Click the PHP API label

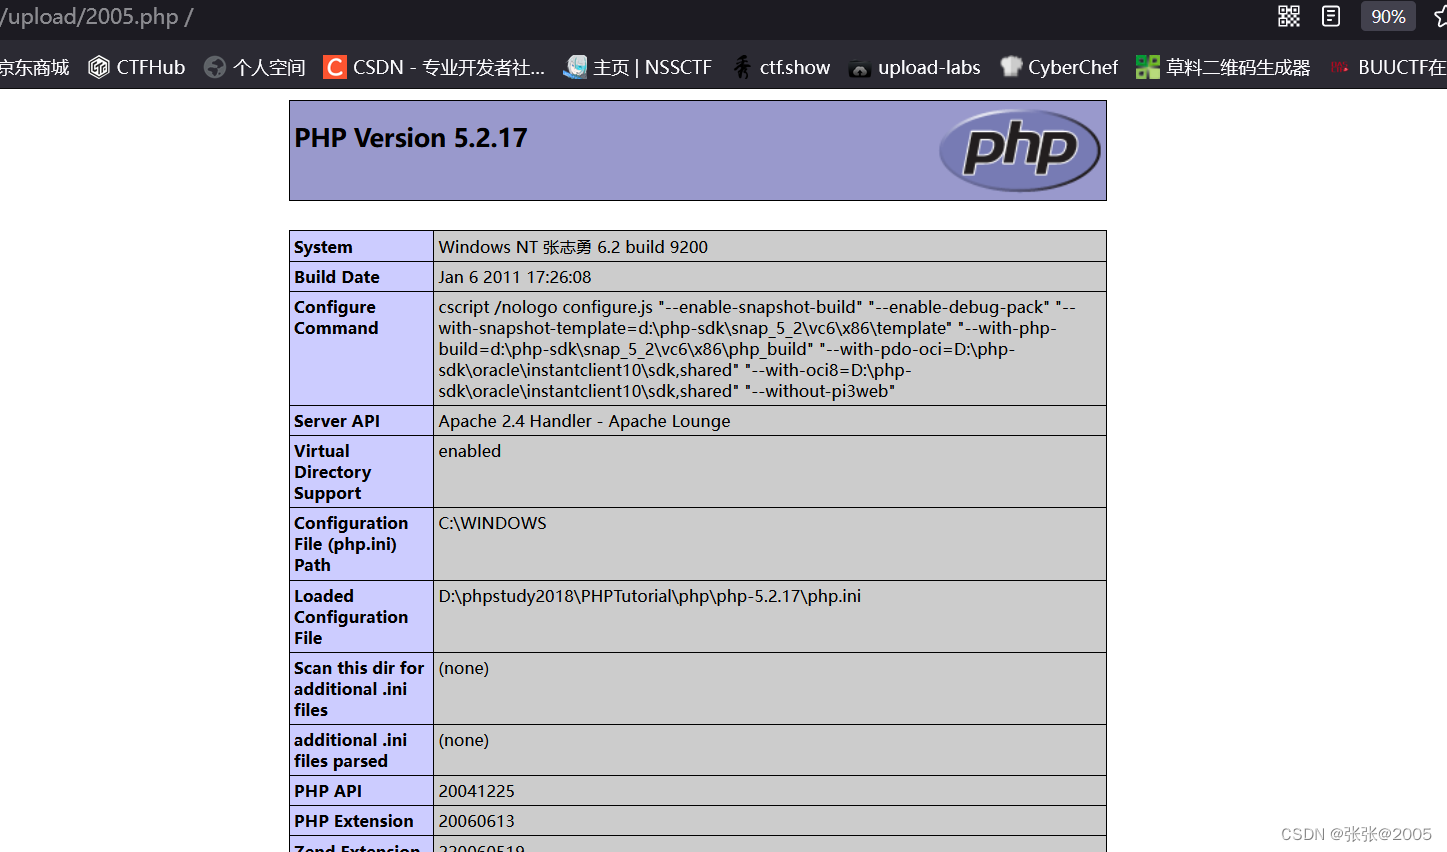pyautogui.click(x=328, y=791)
